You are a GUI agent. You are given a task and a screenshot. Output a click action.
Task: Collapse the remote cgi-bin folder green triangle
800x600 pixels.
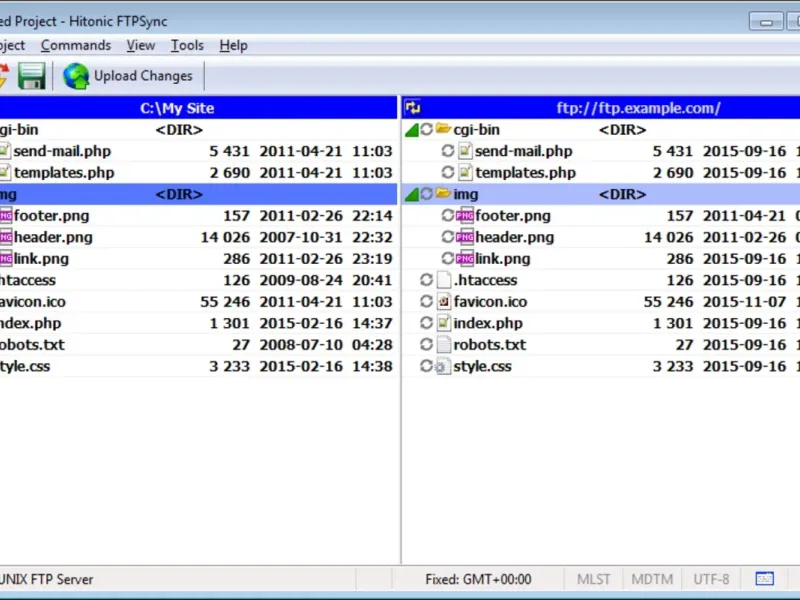411,131
